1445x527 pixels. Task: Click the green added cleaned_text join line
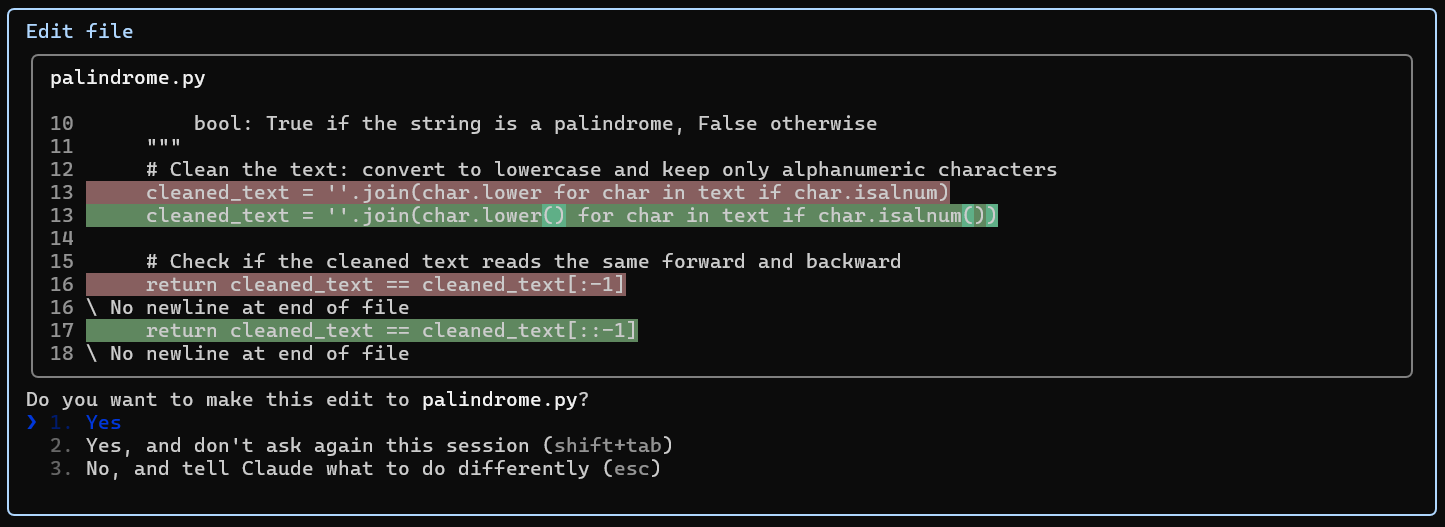coord(541,216)
